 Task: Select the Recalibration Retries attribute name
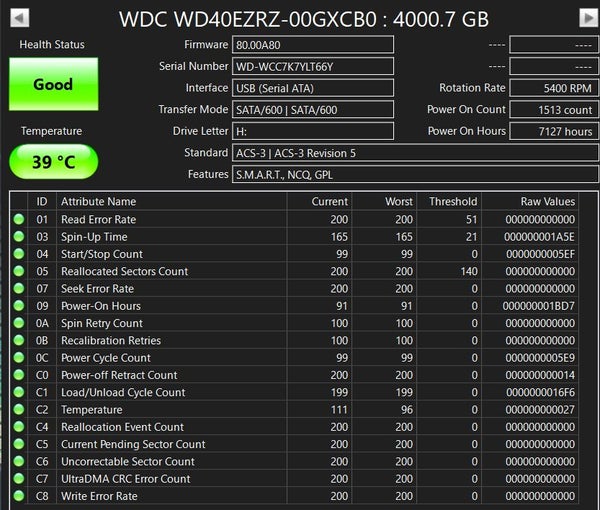pos(111,341)
